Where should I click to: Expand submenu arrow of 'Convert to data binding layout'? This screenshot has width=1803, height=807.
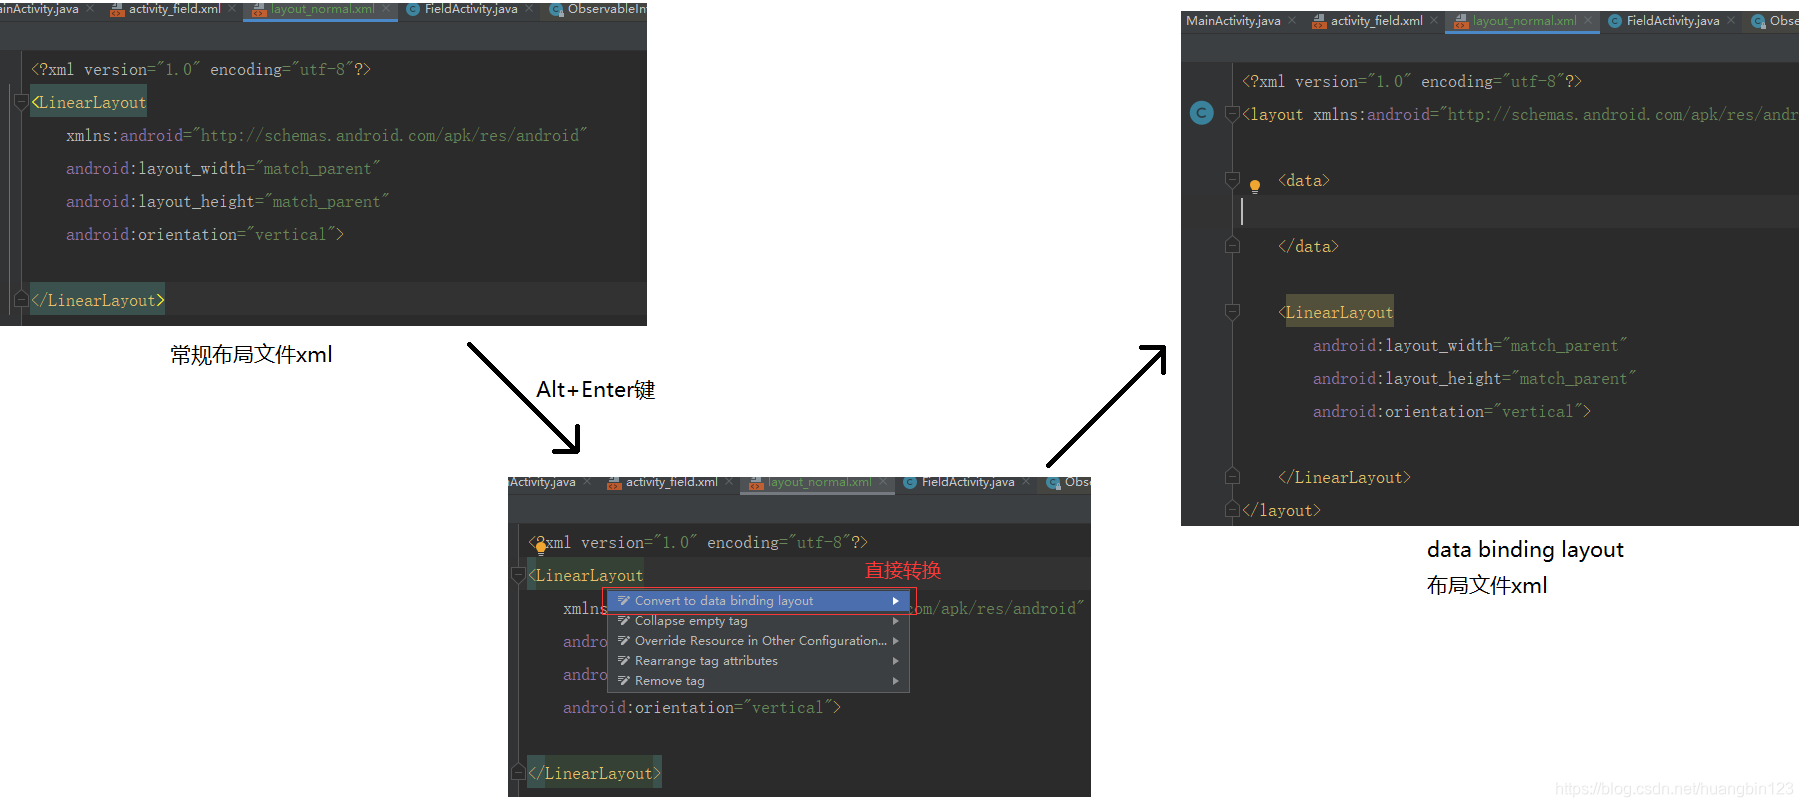point(896,601)
